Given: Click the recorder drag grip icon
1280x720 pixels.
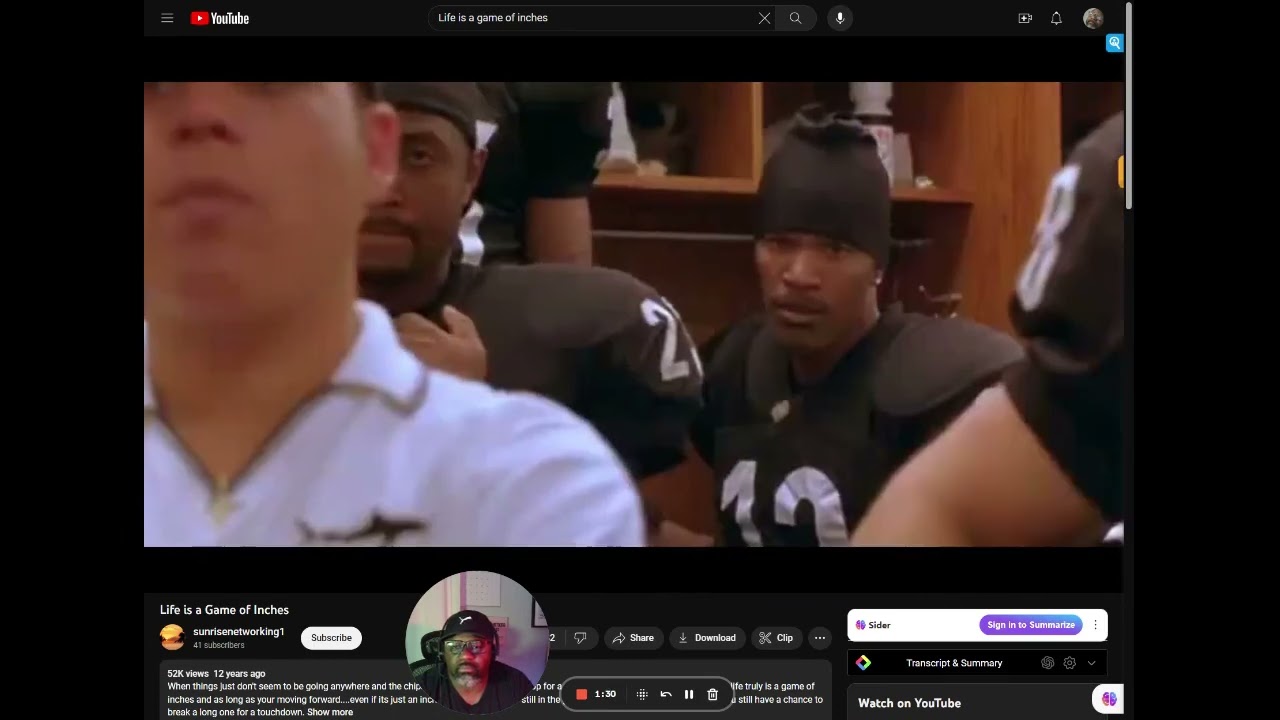Looking at the screenshot, I should [642, 694].
